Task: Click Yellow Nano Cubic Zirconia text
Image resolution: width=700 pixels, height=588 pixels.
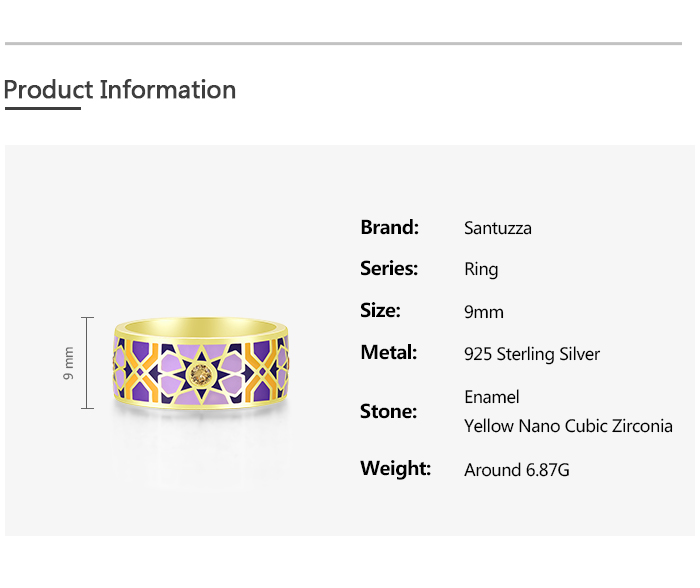Action: click(x=568, y=426)
